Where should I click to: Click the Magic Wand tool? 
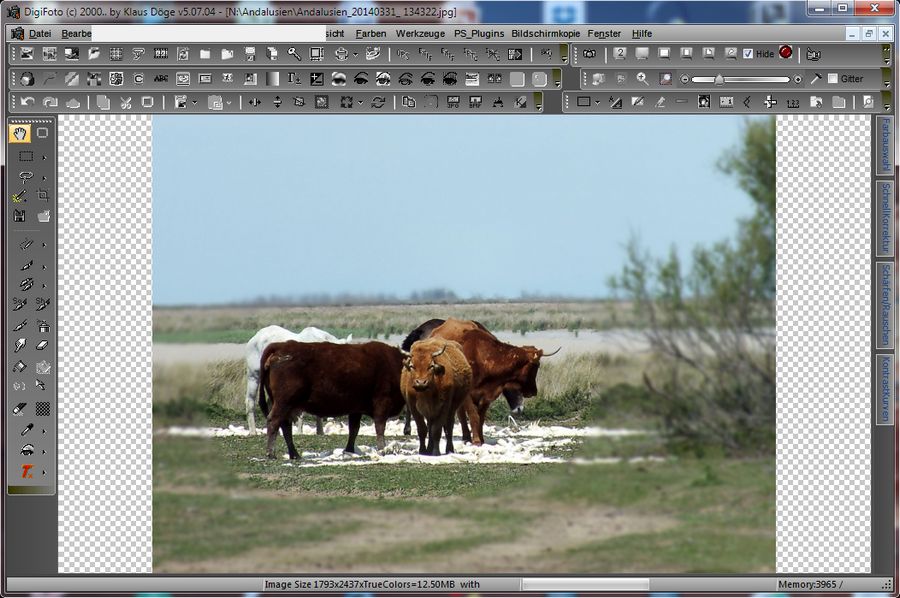20,196
